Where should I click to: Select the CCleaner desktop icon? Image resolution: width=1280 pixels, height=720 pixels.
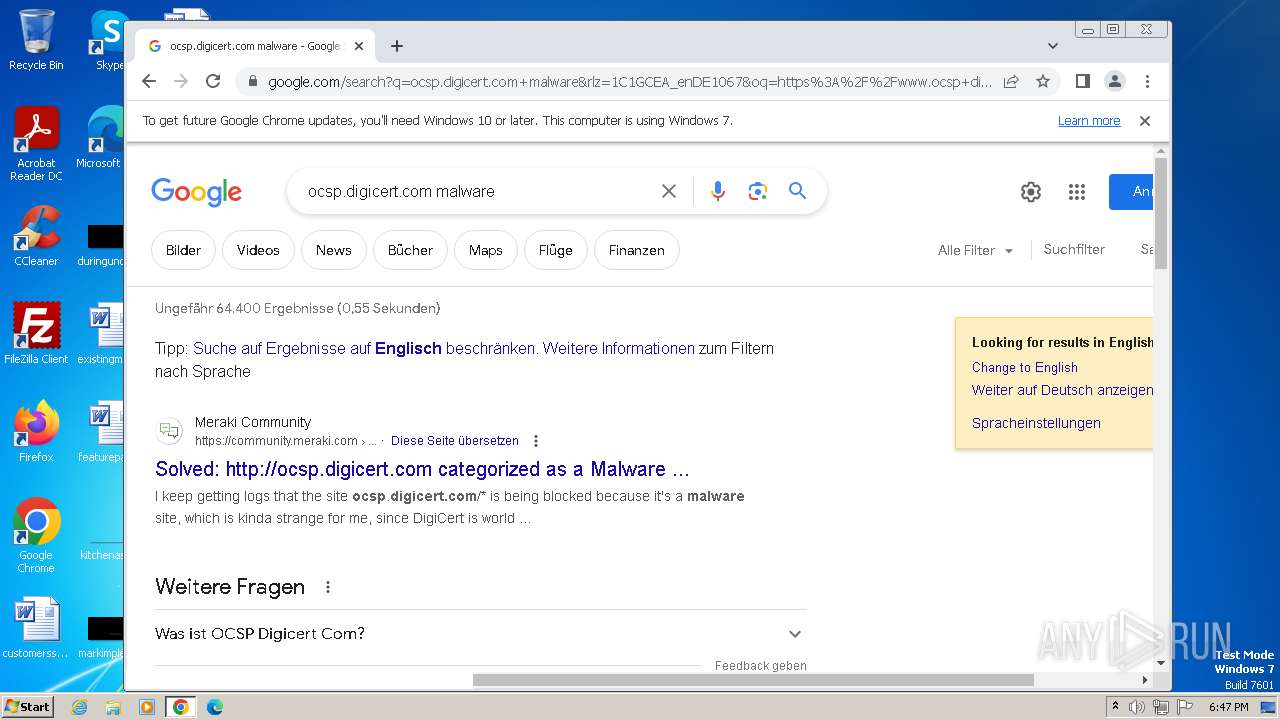(x=36, y=236)
